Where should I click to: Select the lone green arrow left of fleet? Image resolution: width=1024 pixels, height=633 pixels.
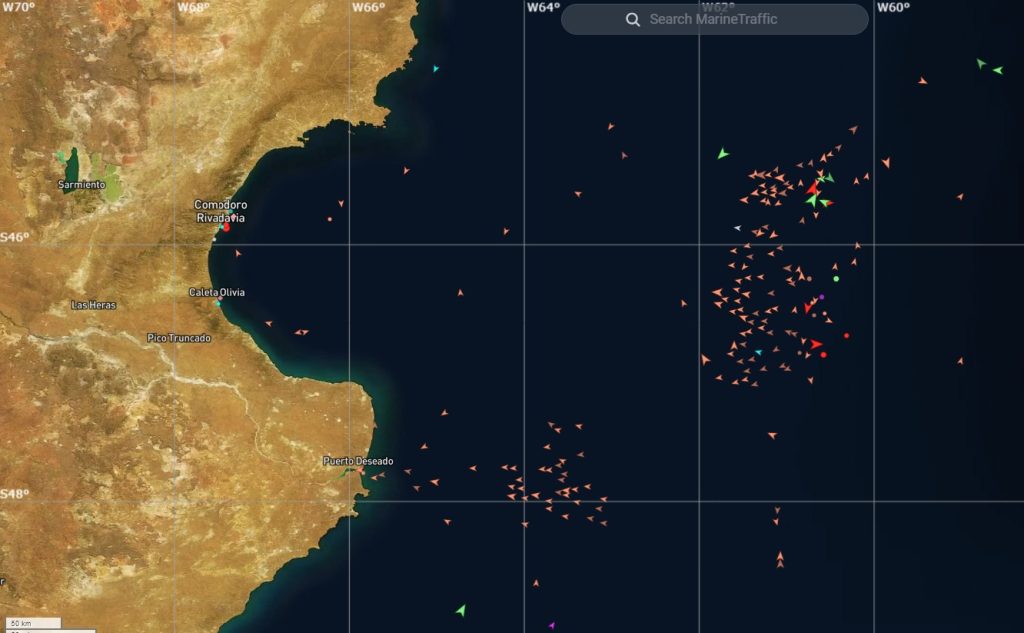tap(722, 154)
